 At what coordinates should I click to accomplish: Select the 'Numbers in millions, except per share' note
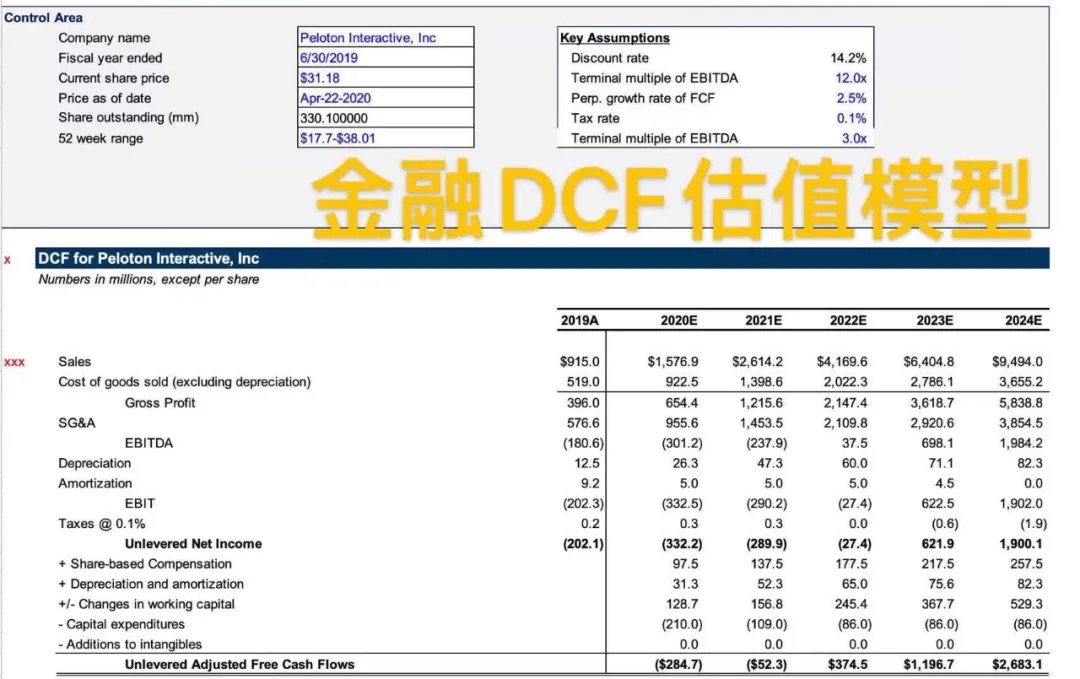[149, 279]
